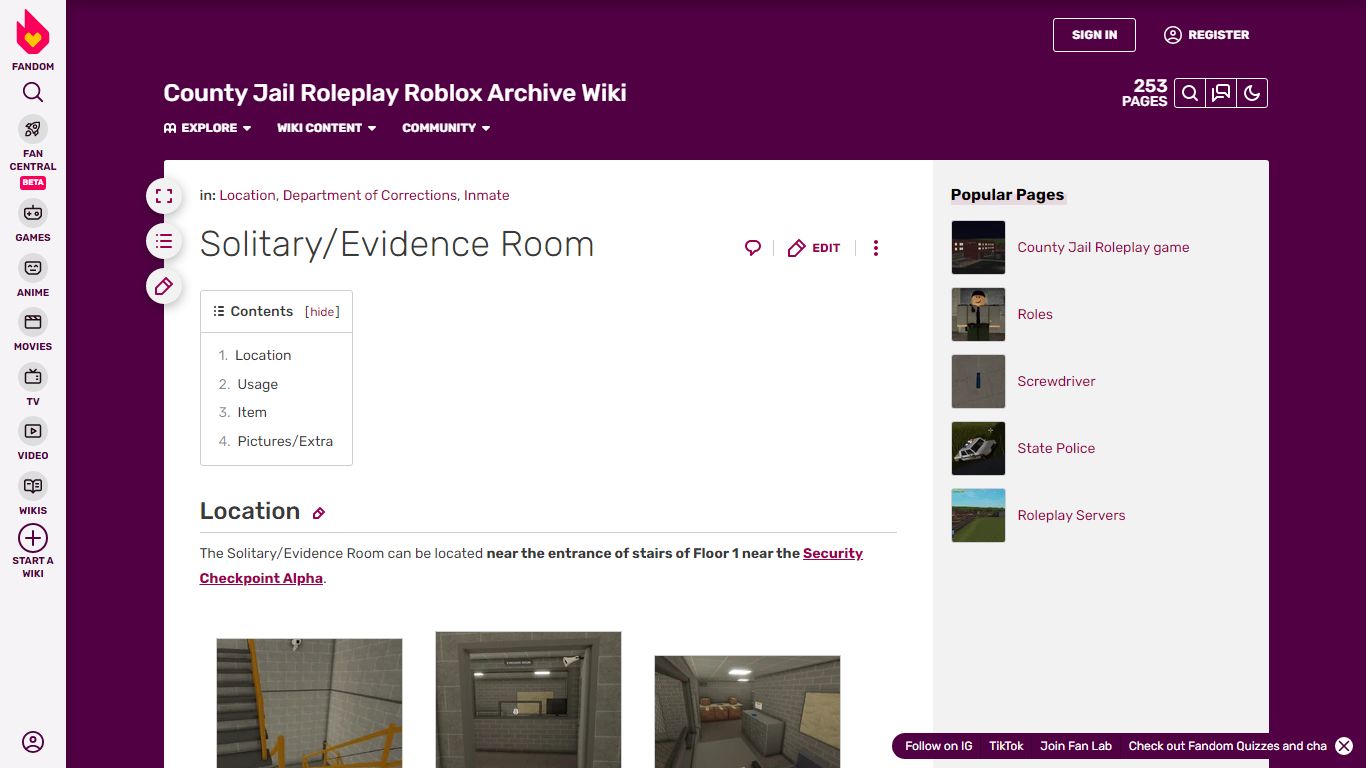Click the floating edit pencil icon
The image size is (1366, 768).
tap(164, 287)
